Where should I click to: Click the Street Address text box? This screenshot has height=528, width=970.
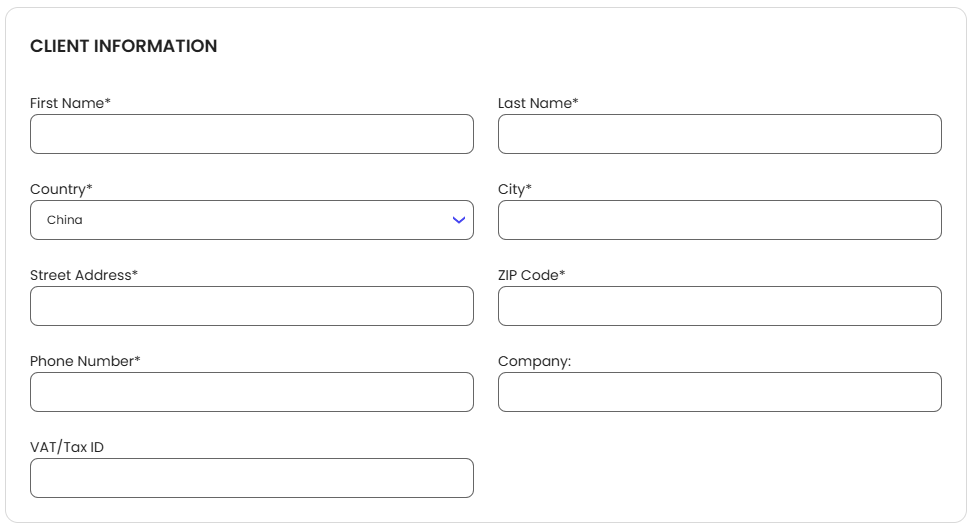point(252,306)
